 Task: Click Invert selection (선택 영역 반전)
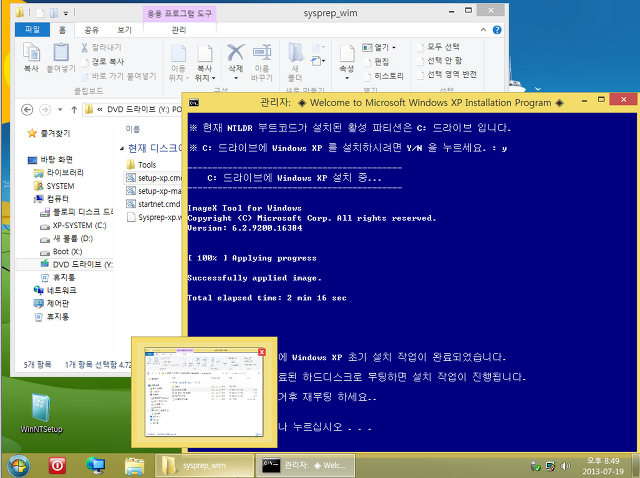click(447, 74)
